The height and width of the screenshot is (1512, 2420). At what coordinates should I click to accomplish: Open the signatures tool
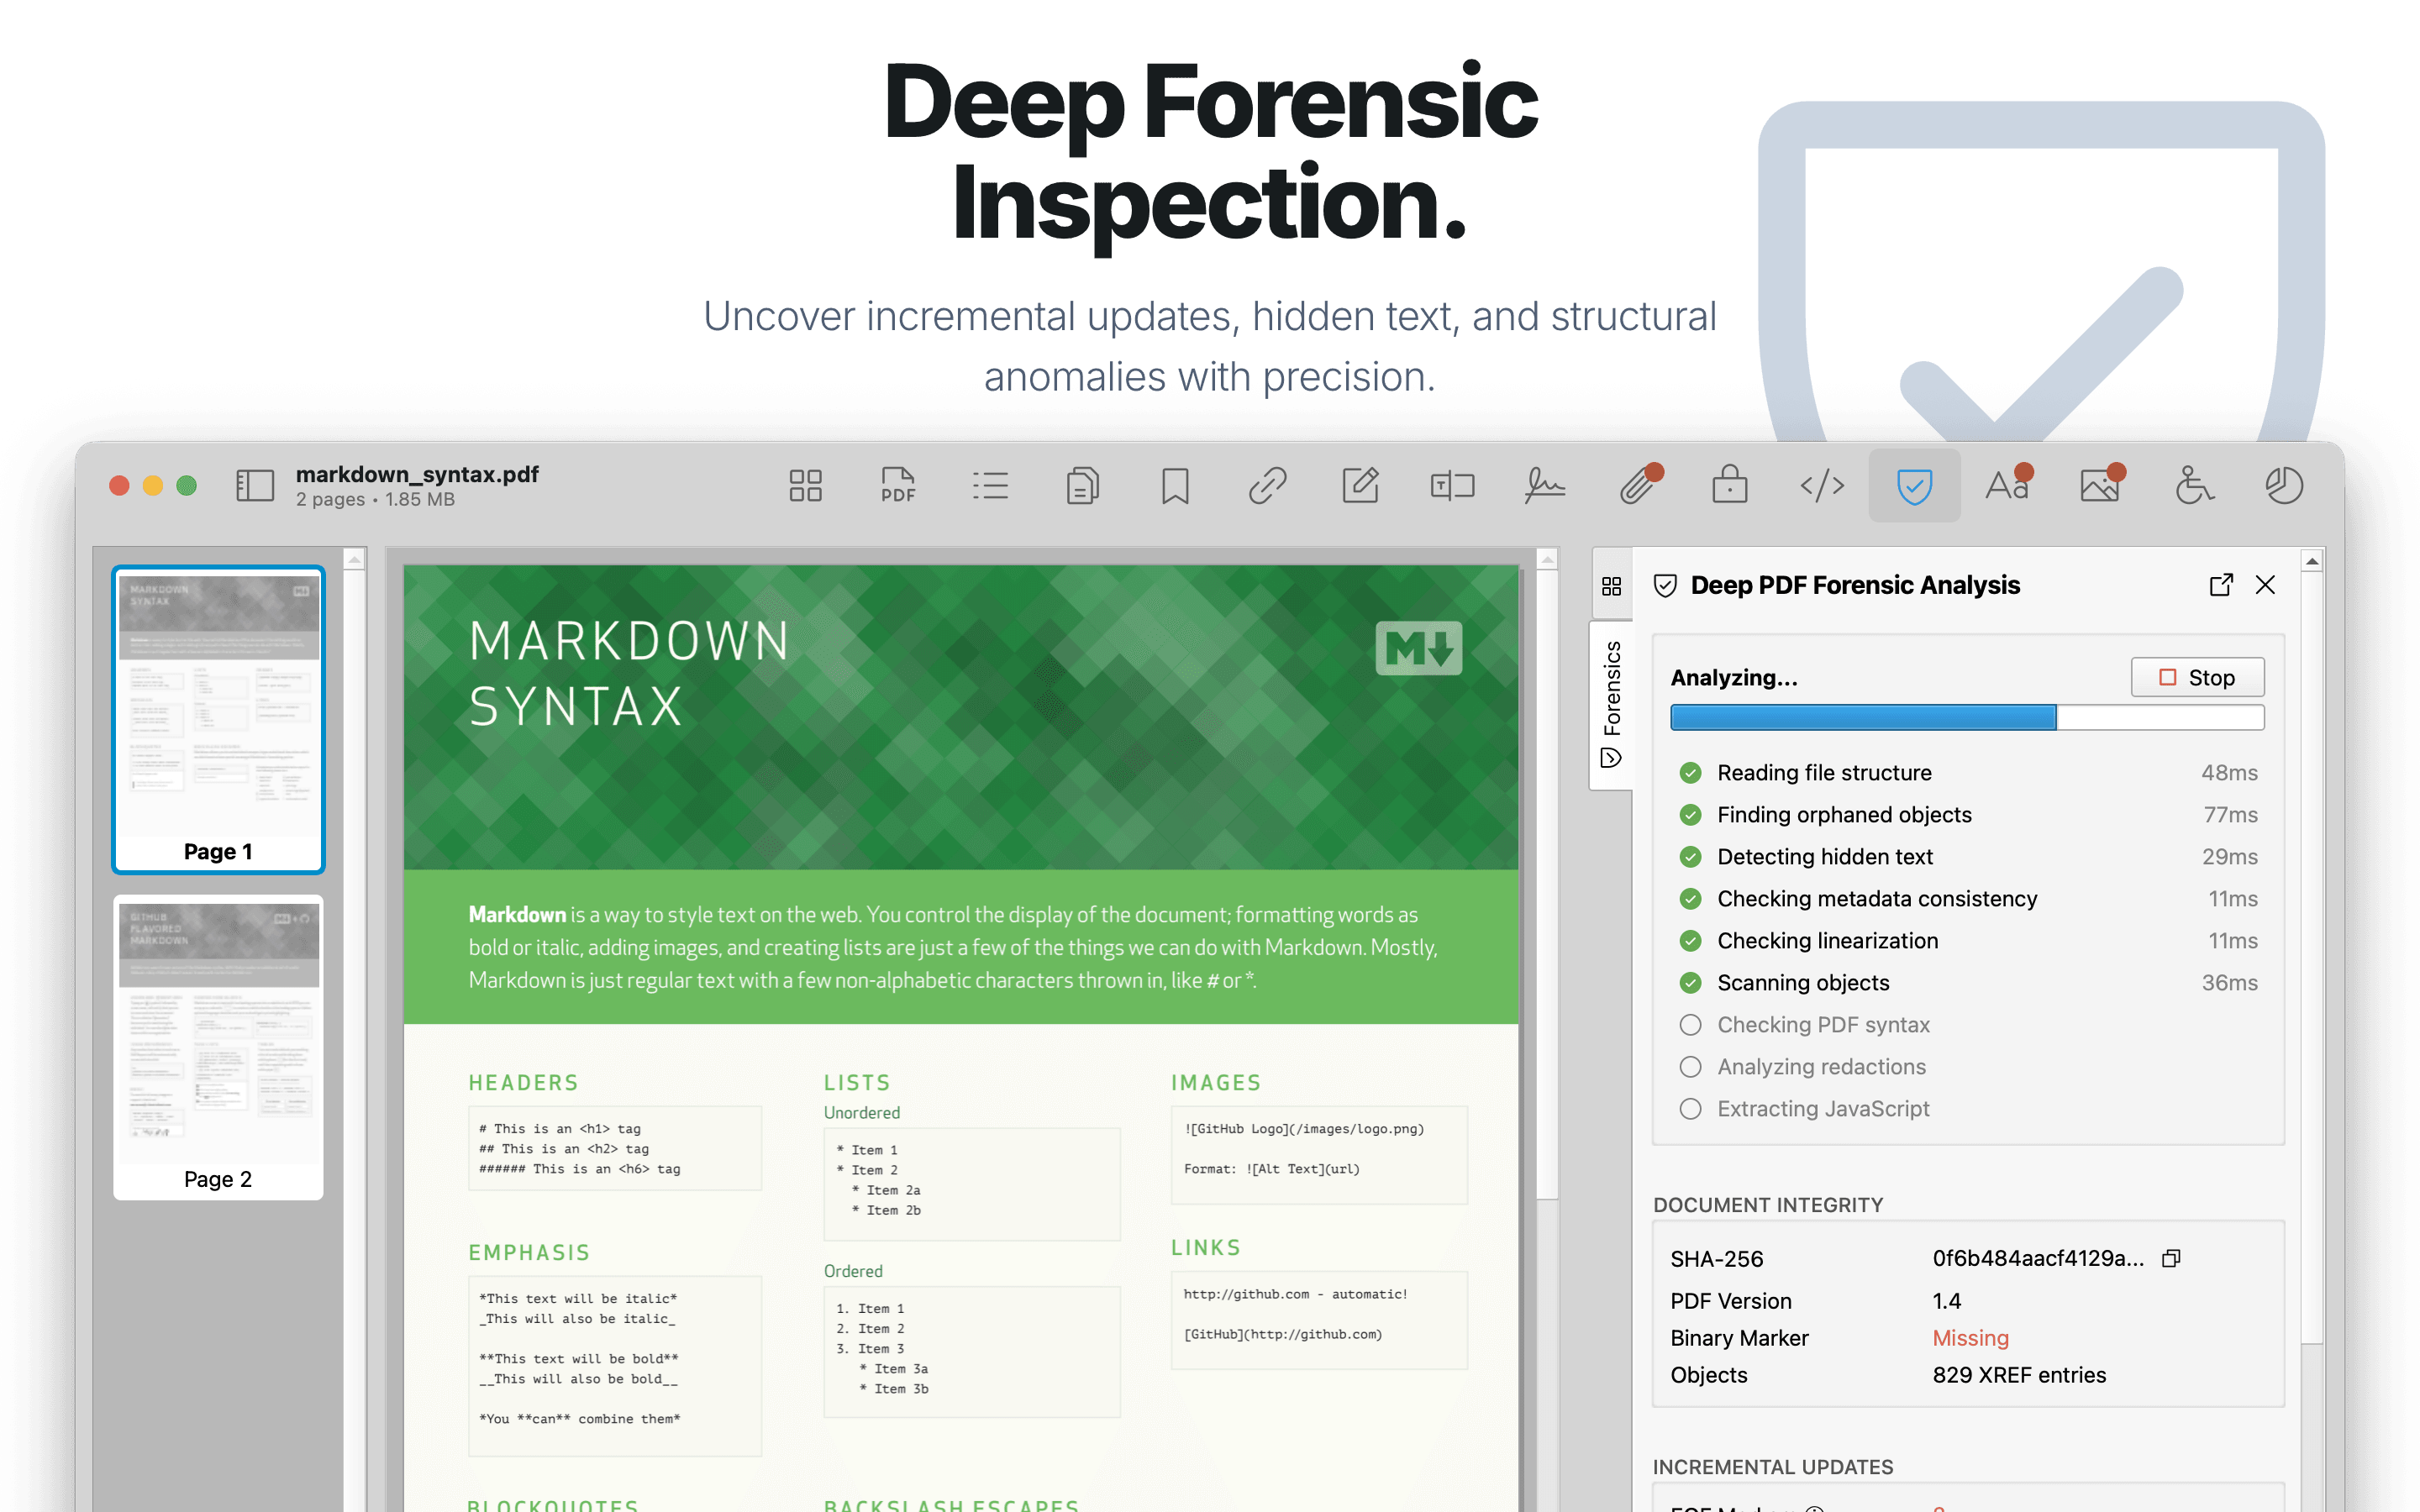tap(1545, 486)
